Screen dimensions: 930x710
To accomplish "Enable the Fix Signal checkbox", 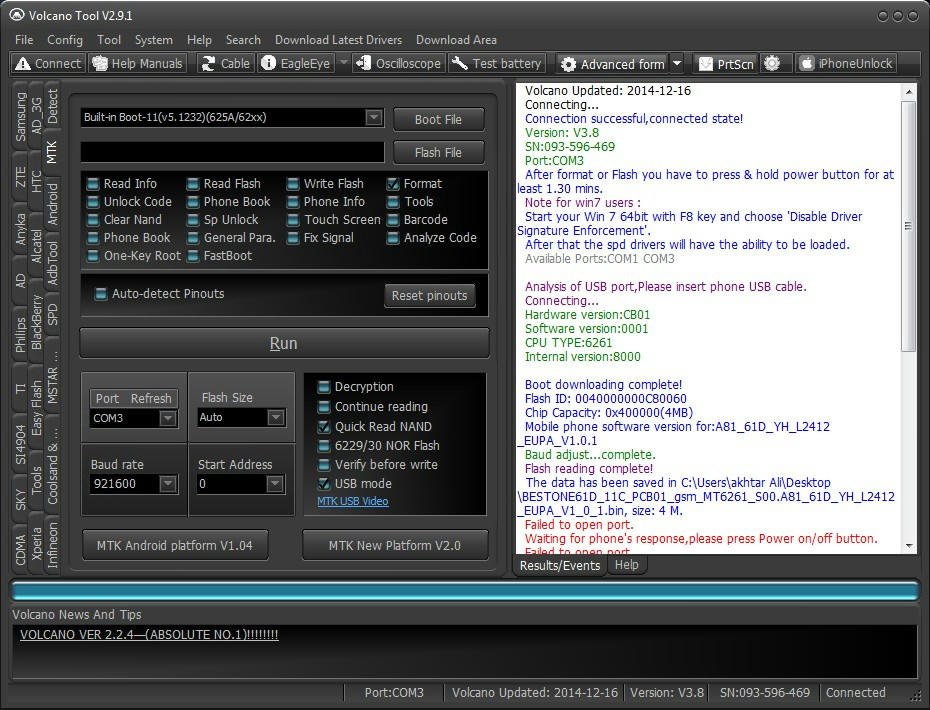I will (x=293, y=238).
